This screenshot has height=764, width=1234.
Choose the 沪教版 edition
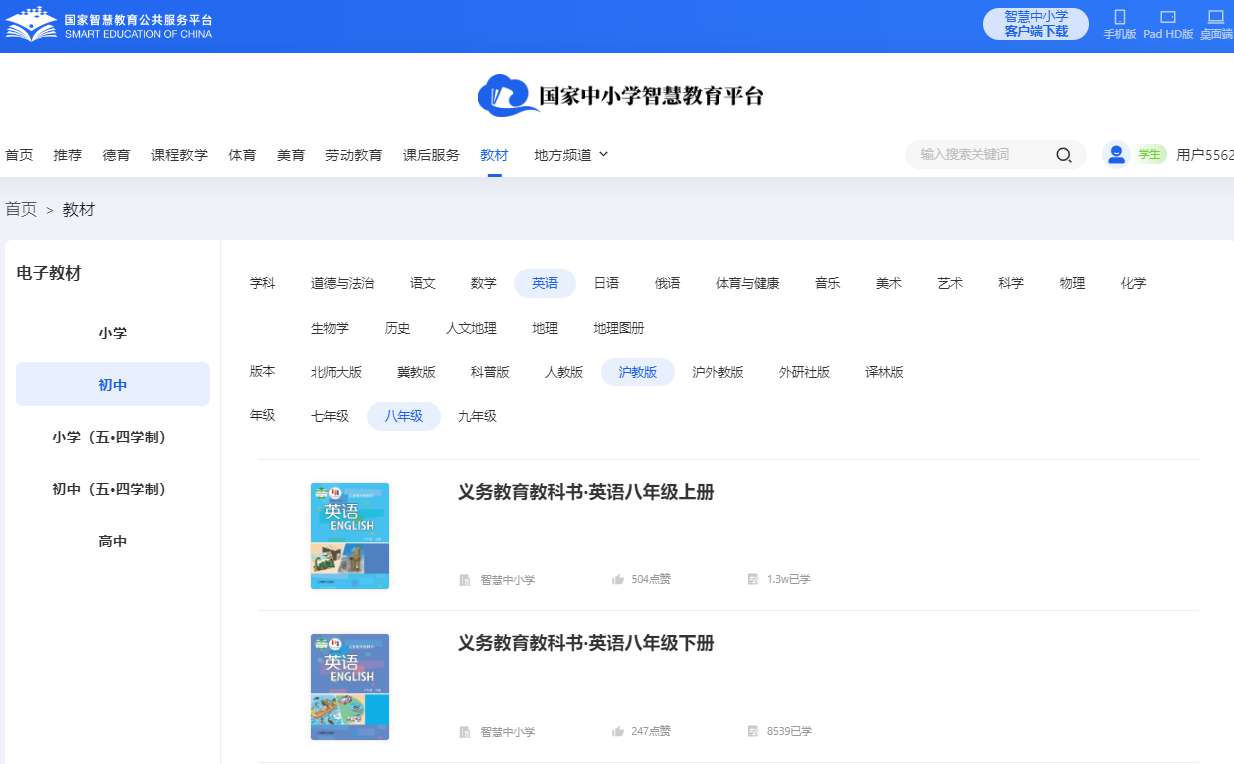tap(638, 372)
